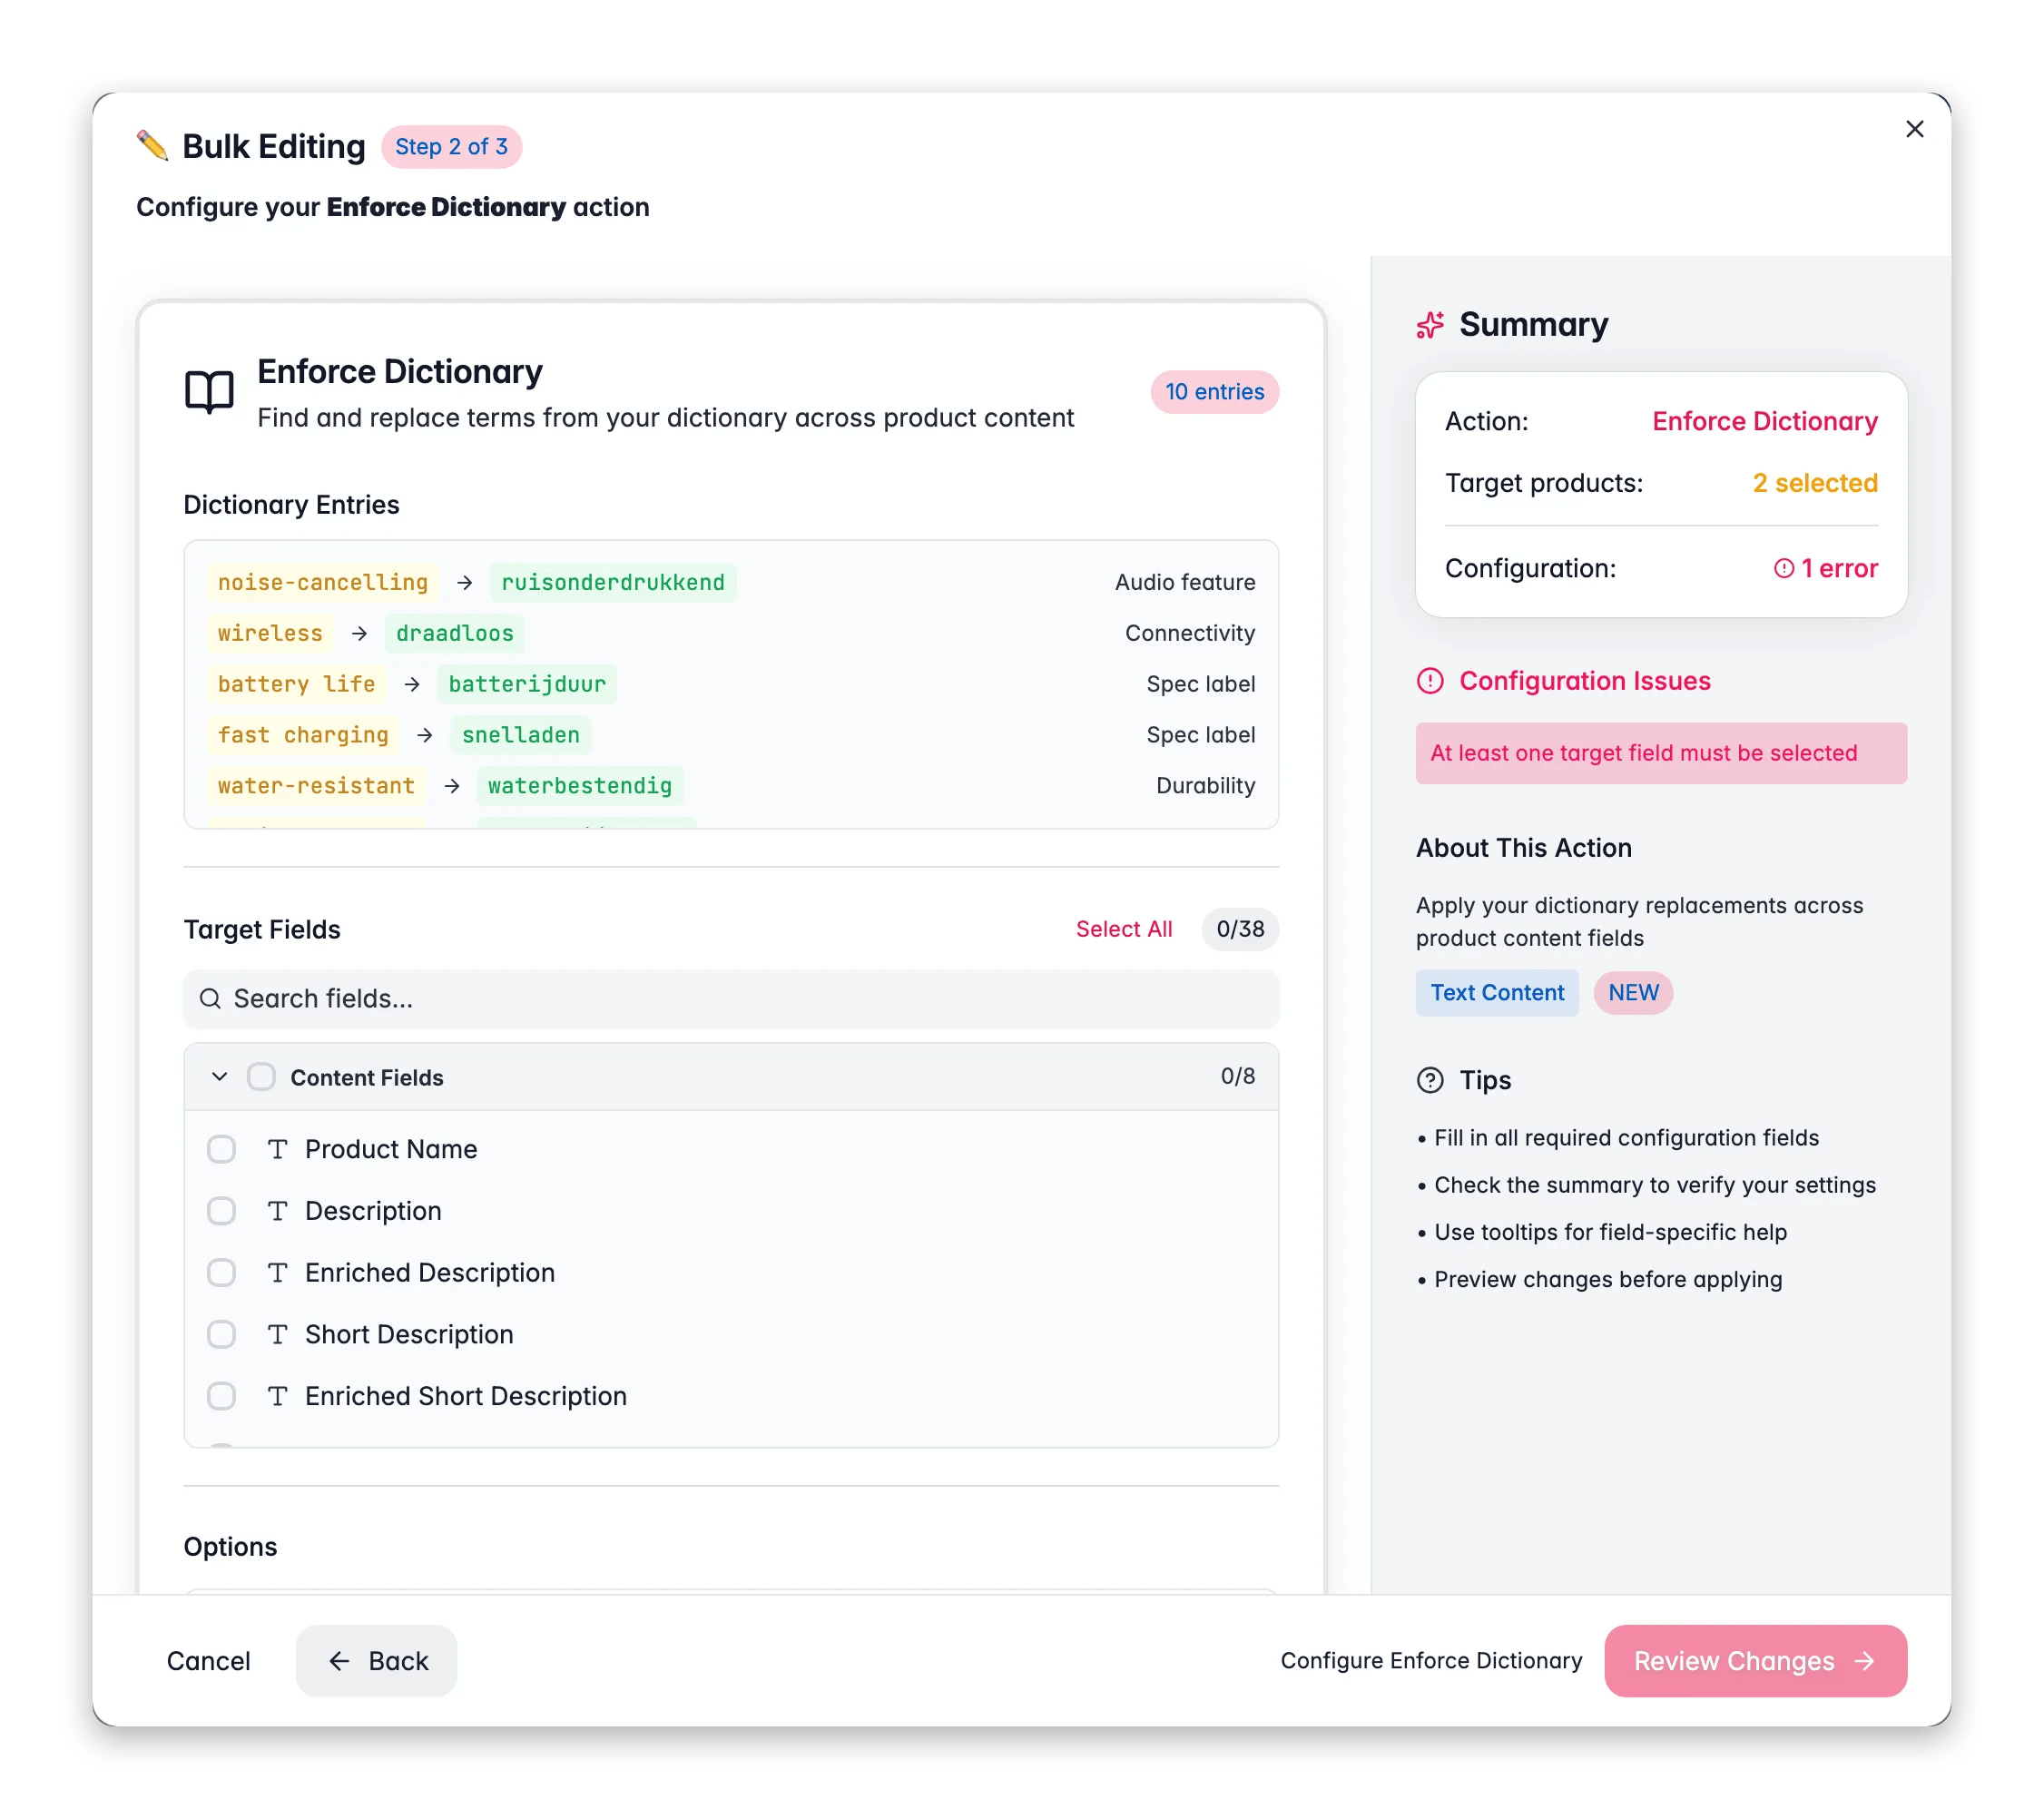The width and height of the screenshot is (2044, 1819).
Task: Click the battery life source term
Action: coord(297,684)
